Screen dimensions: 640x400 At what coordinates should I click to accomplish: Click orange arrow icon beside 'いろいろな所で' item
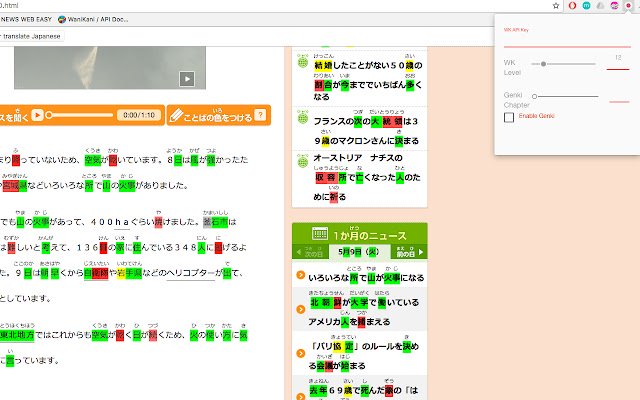click(x=301, y=275)
